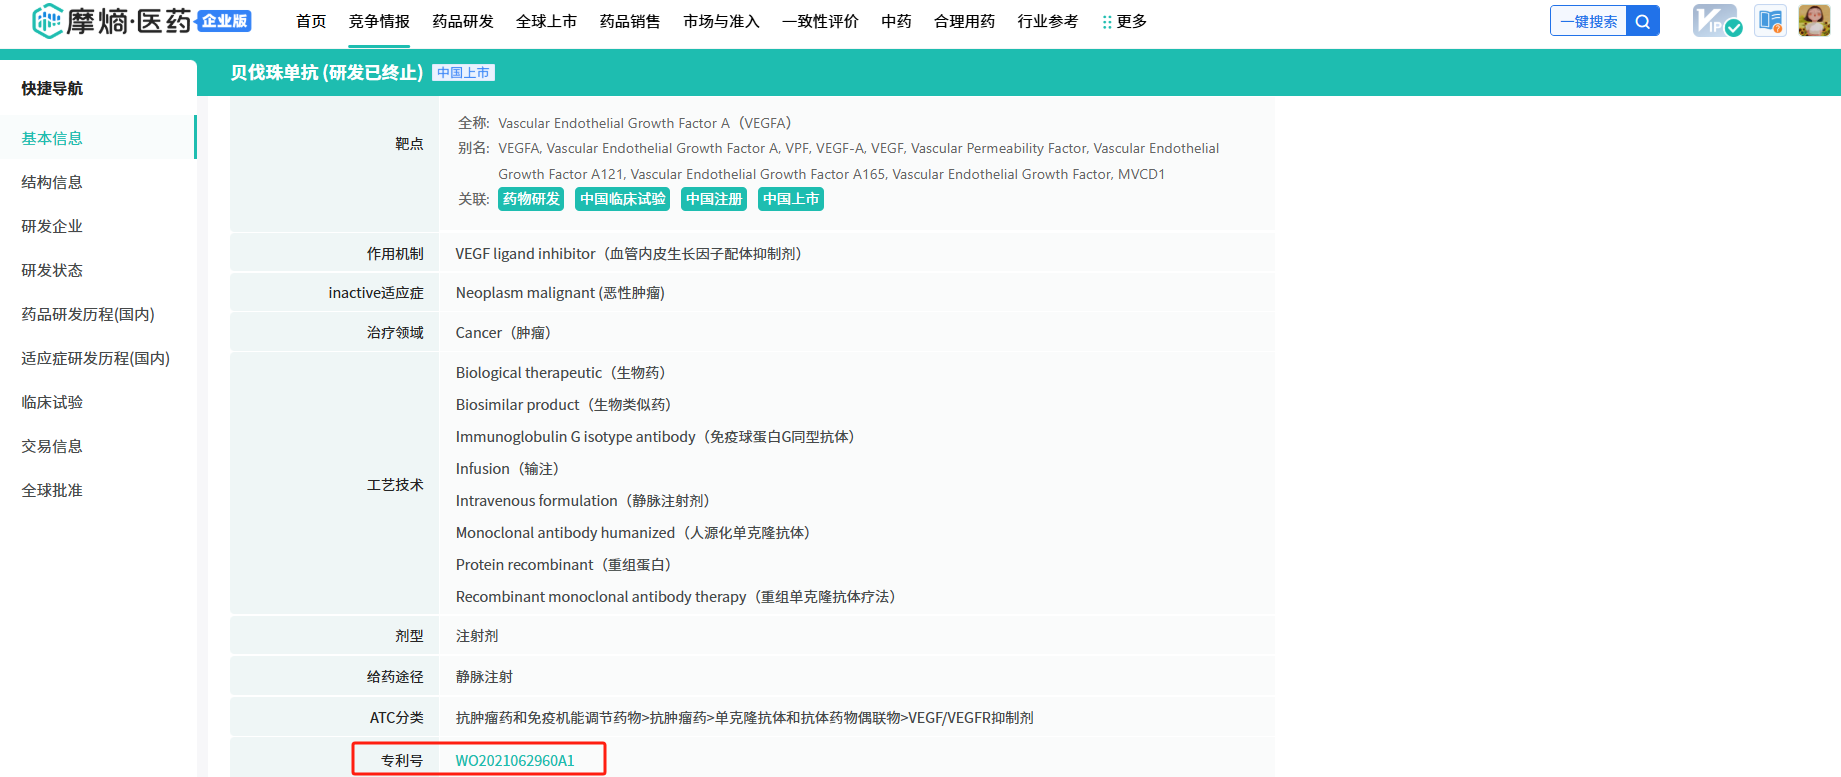Open the VIP membership badge

point(1716,21)
